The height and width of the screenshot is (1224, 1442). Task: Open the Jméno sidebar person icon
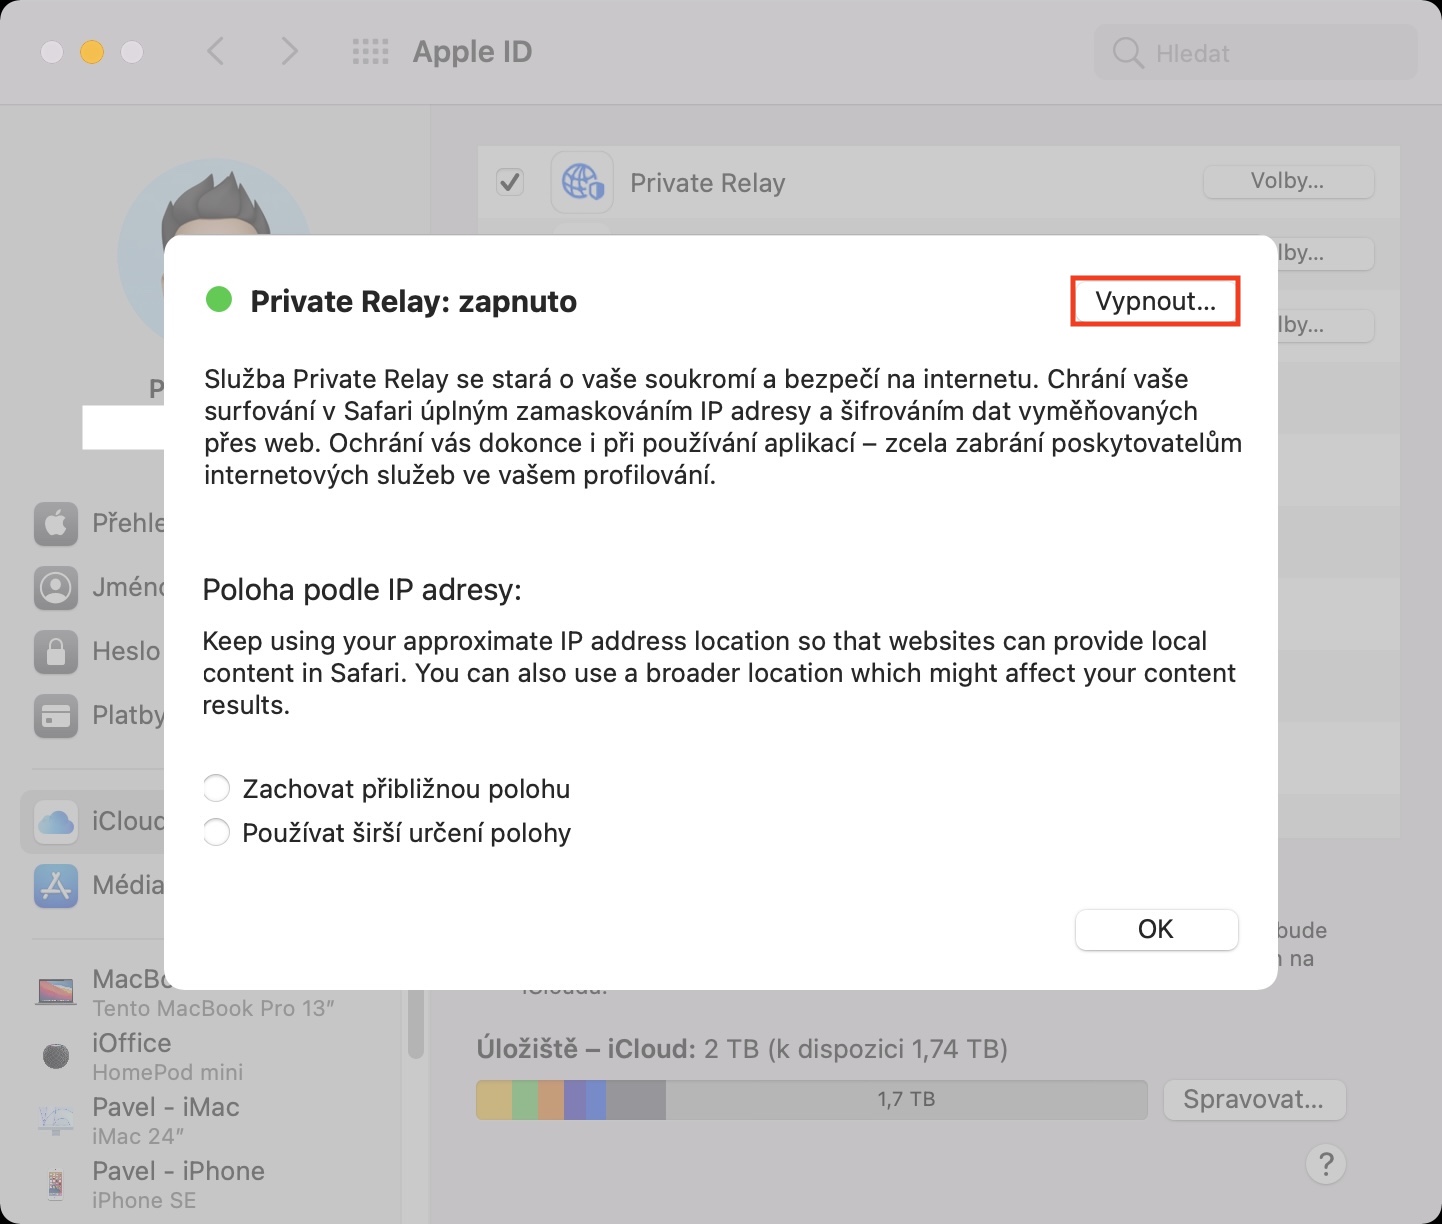[56, 587]
